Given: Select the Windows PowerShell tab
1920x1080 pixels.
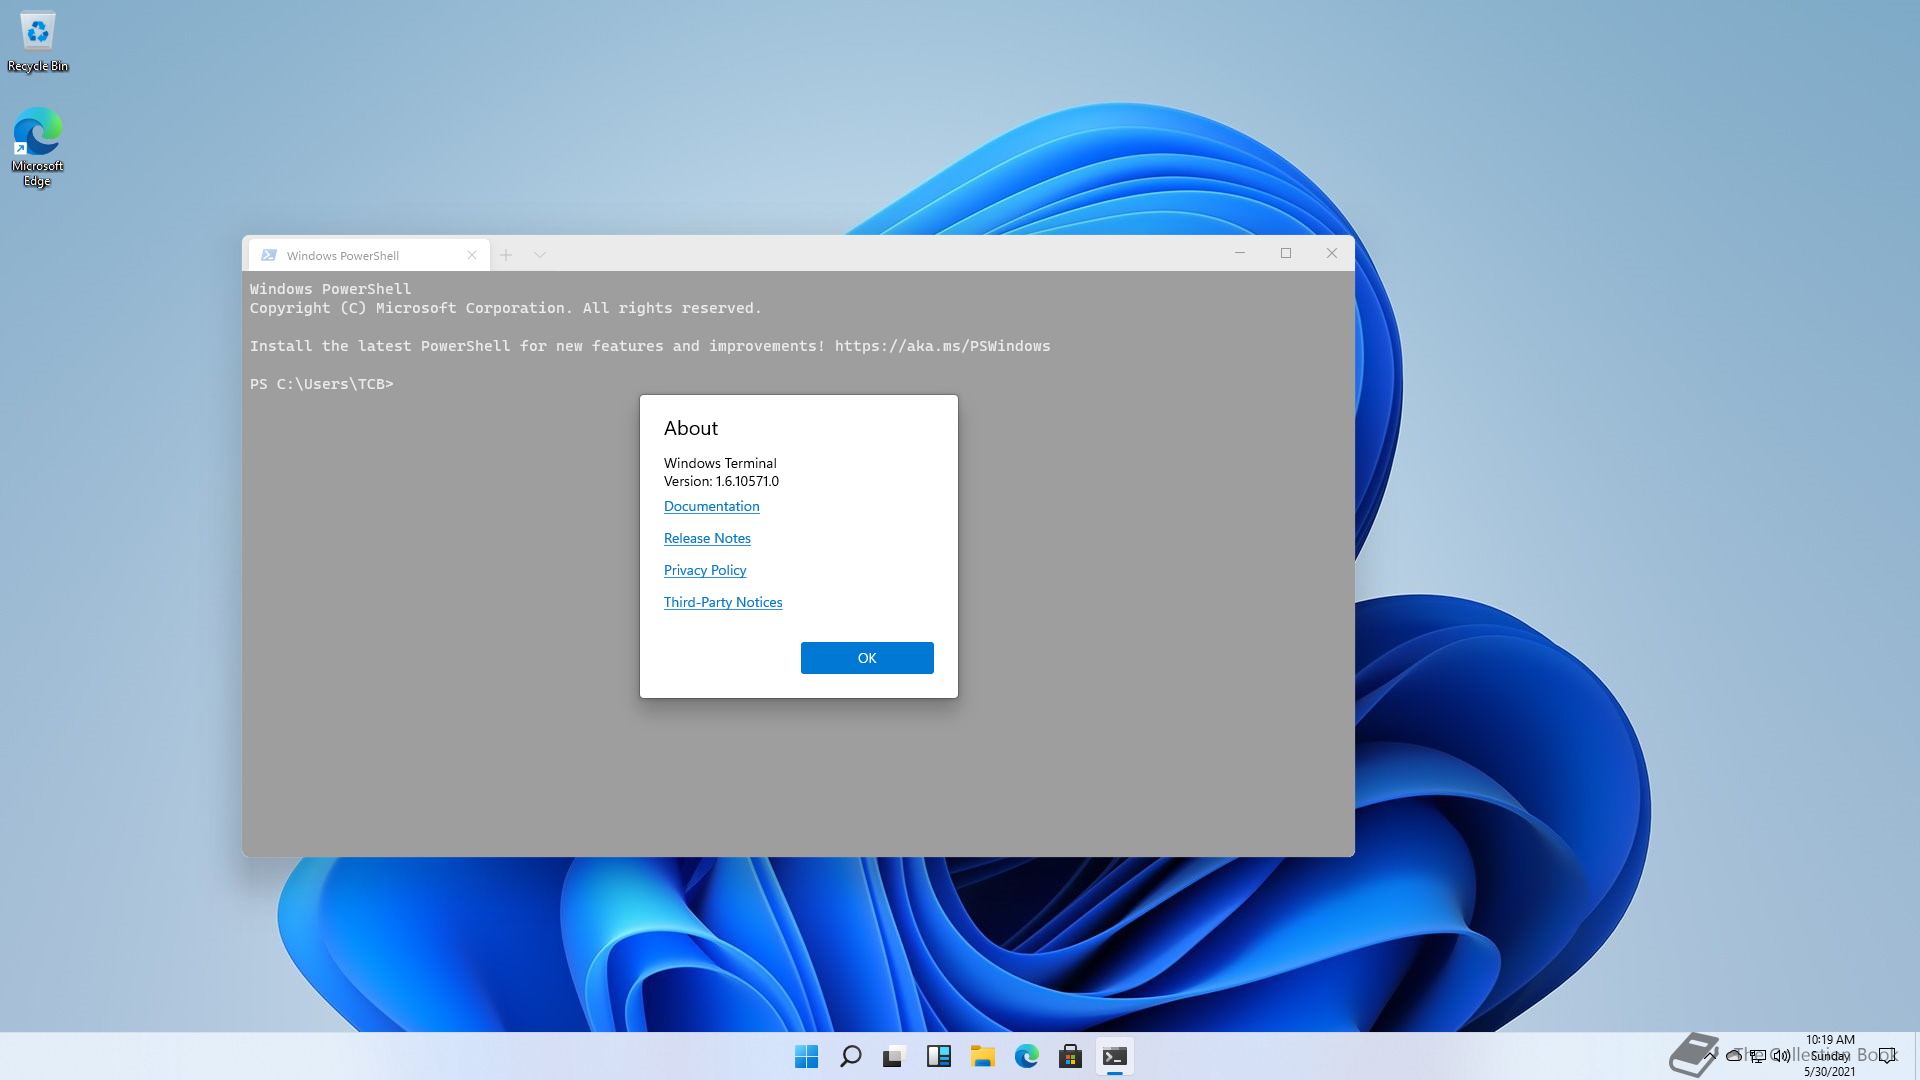Looking at the screenshot, I should point(369,255).
